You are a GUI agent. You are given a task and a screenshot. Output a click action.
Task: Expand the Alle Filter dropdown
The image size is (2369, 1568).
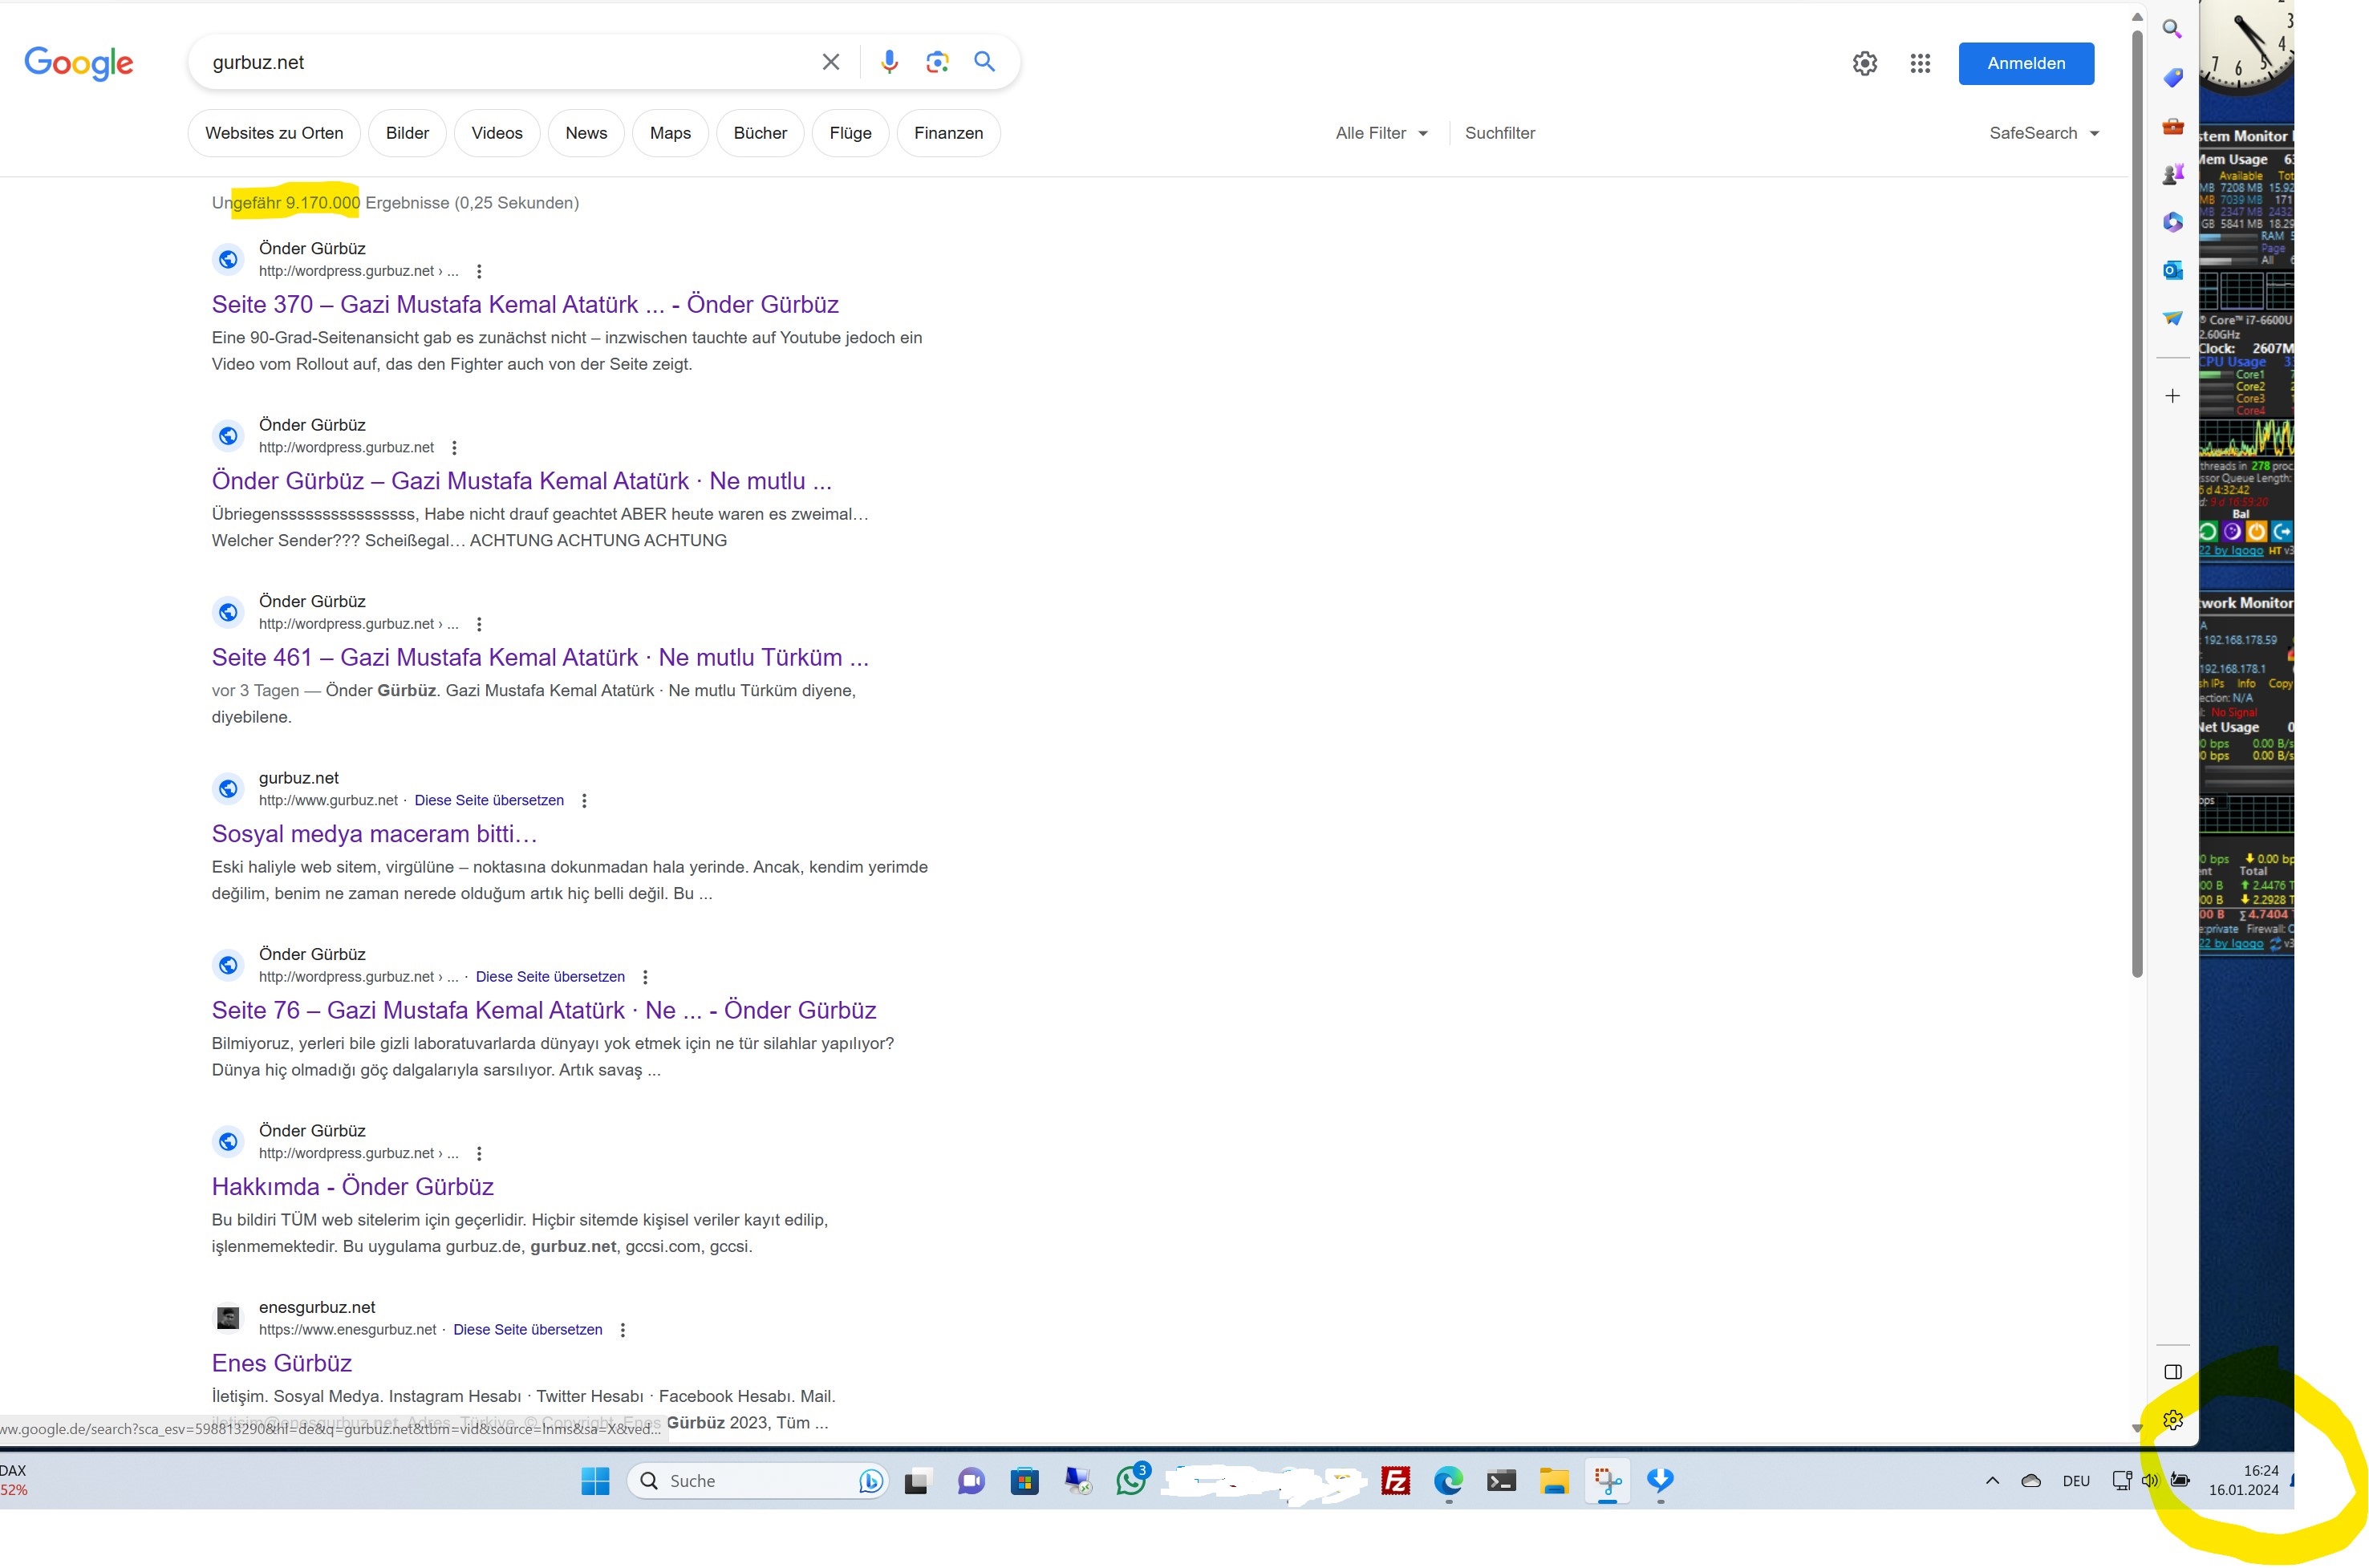(x=1382, y=133)
